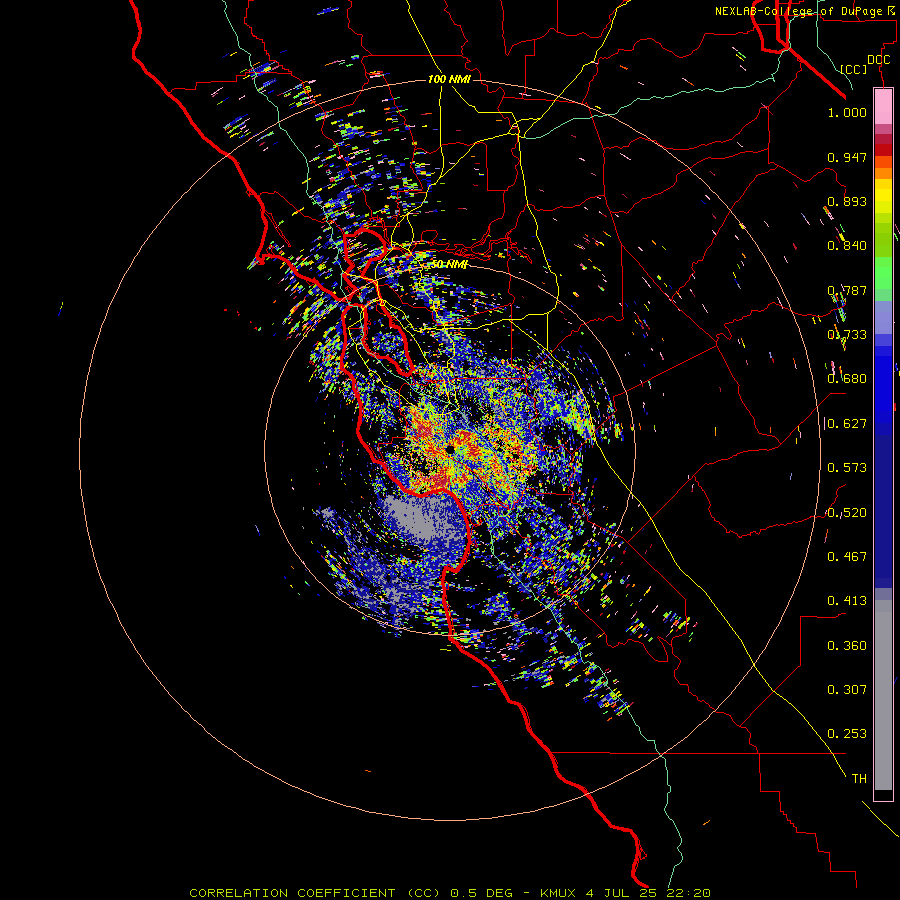Click the 0.307 scale label
Screen dimensions: 900x900
point(847,690)
